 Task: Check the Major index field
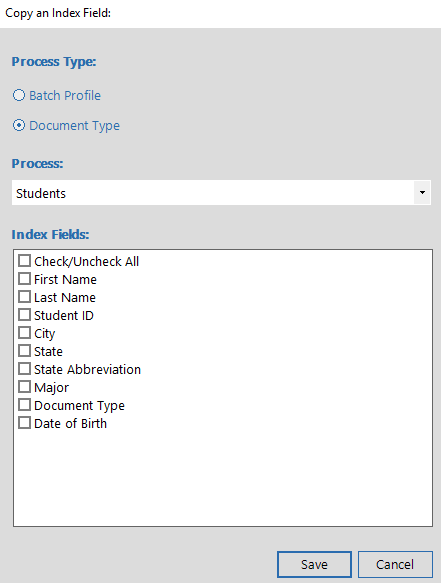(x=25, y=387)
